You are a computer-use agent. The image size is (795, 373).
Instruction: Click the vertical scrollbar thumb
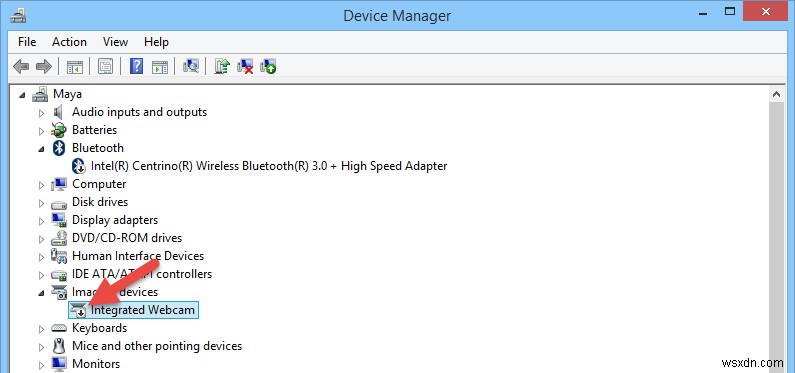coord(776,237)
